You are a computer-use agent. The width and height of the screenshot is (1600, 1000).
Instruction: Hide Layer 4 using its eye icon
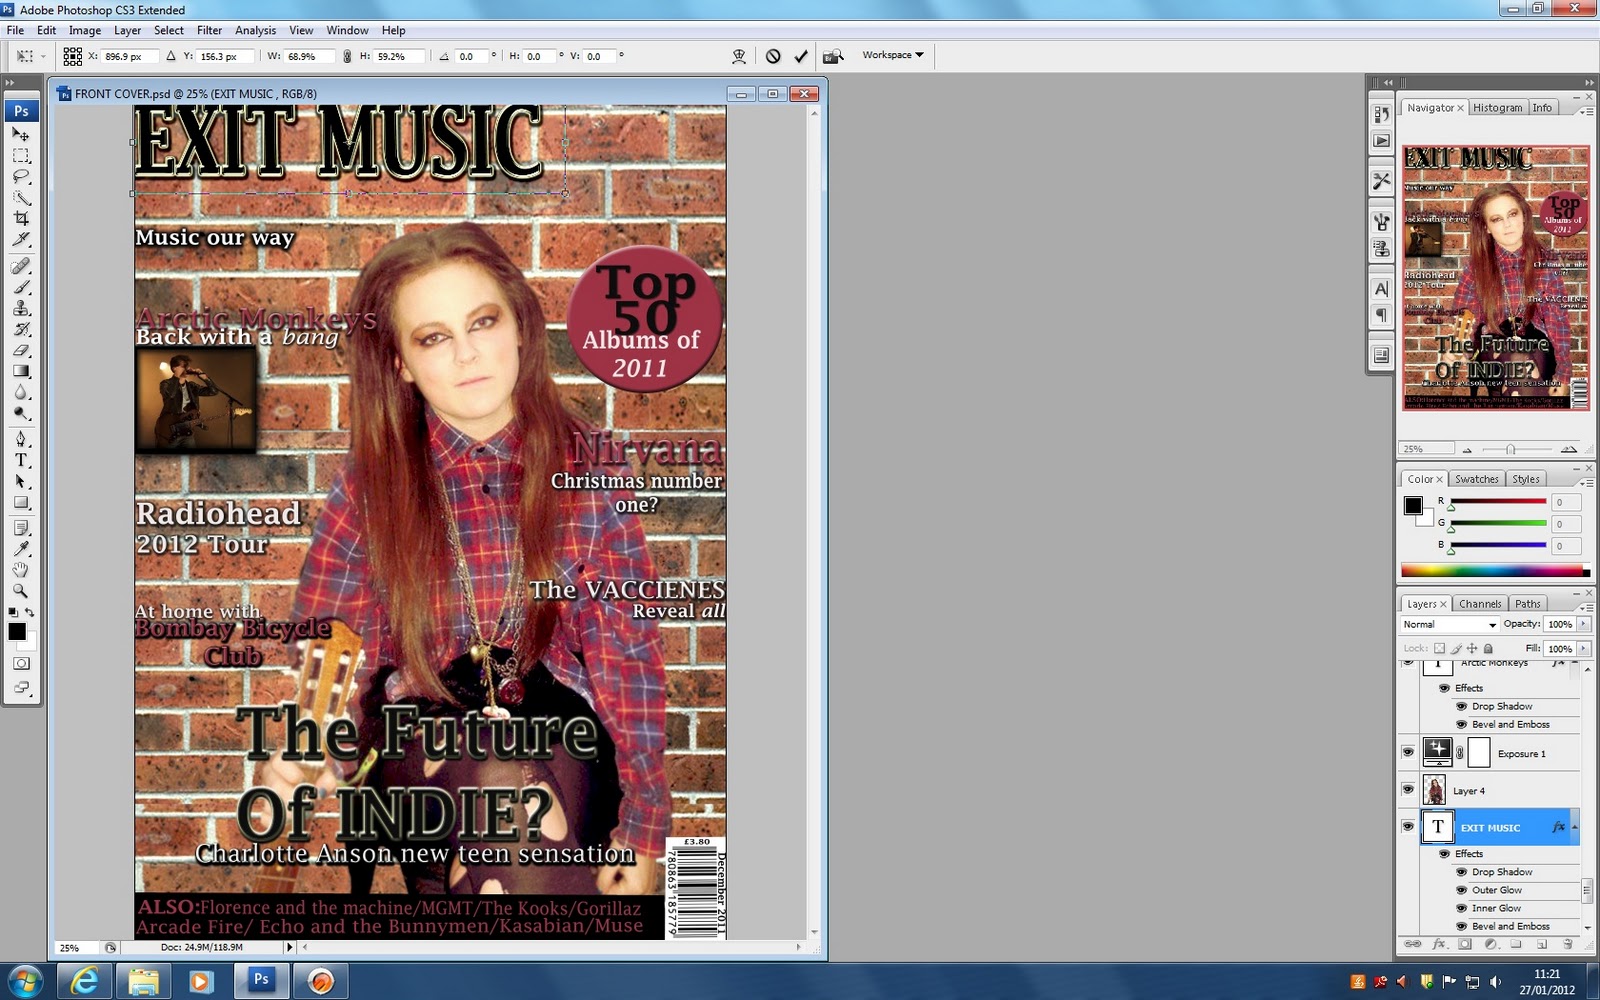tap(1408, 790)
